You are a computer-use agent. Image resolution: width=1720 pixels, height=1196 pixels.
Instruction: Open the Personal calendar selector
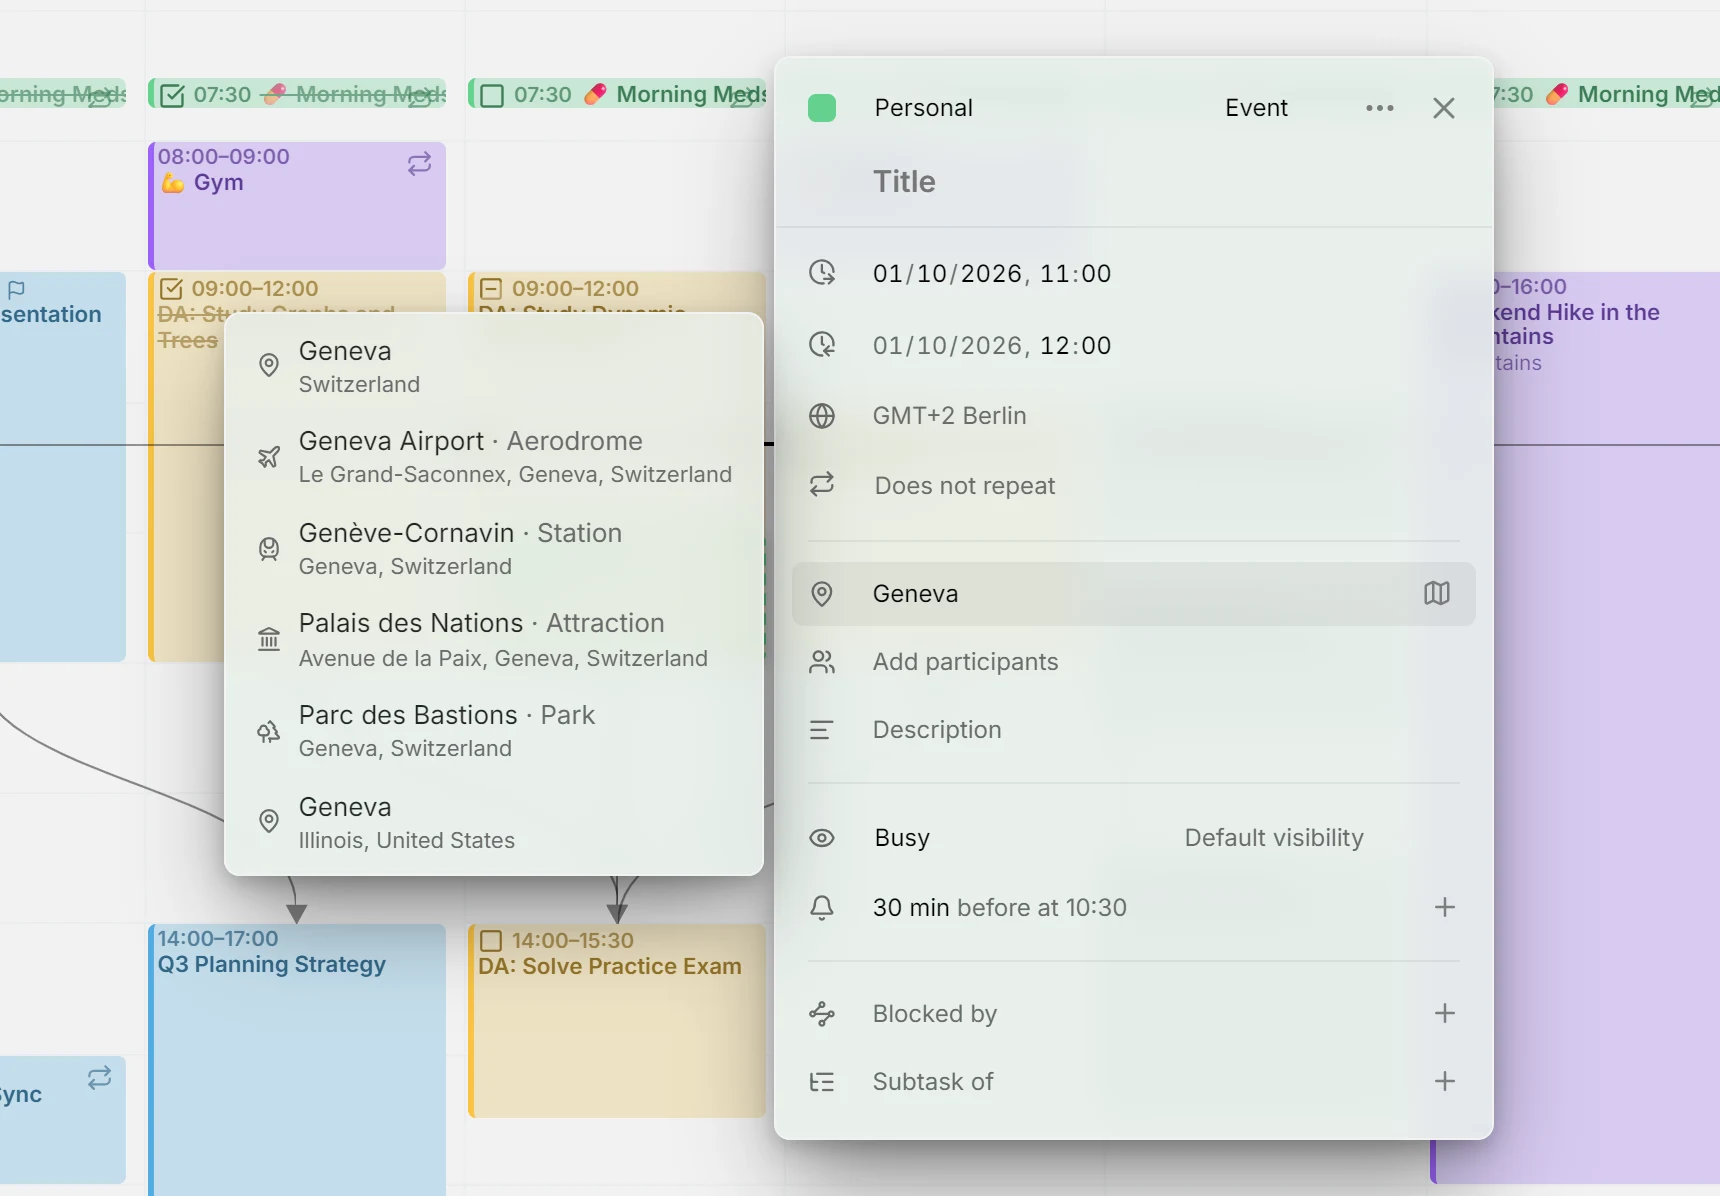[x=923, y=108]
